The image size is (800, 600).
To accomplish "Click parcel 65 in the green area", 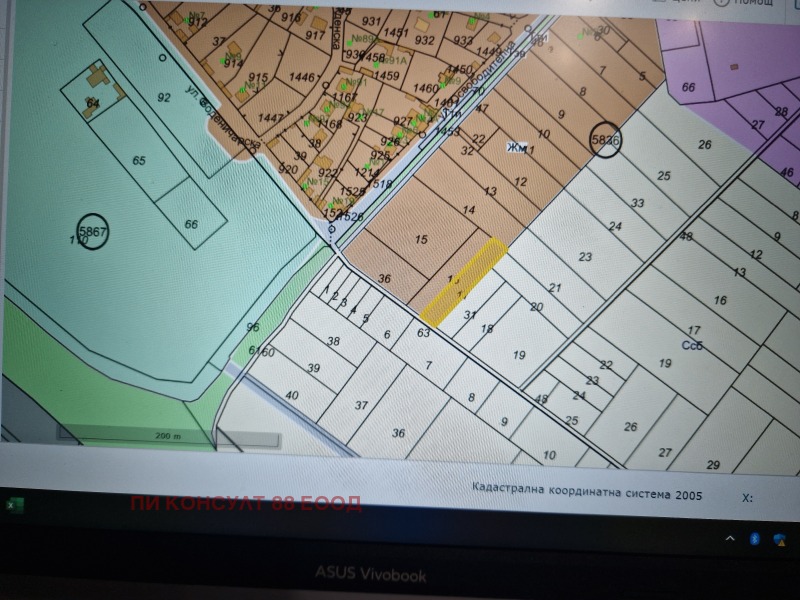I will click(x=138, y=160).
